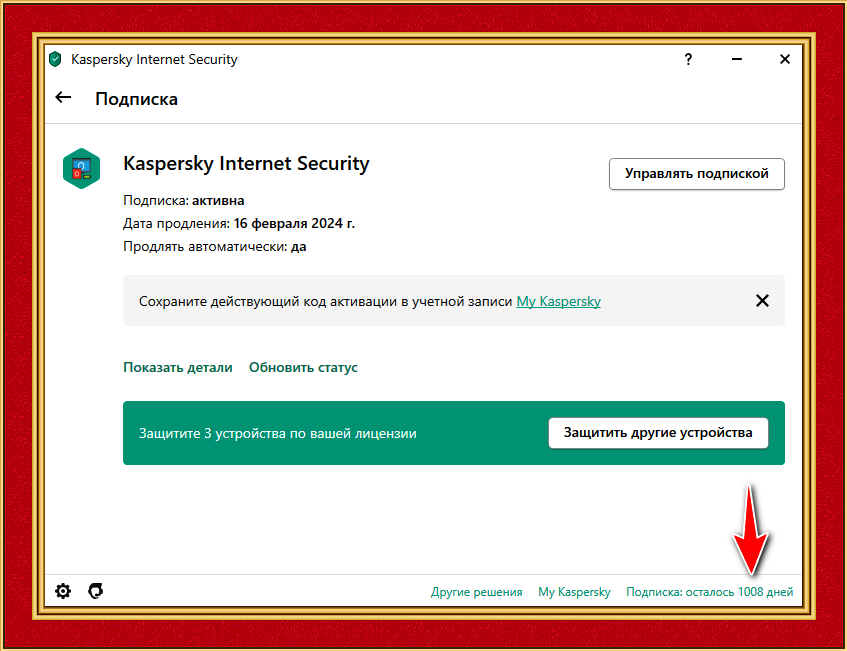Screen dimensions: 847x651
Task: Click the green hexagon product icon
Action: [x=82, y=169]
